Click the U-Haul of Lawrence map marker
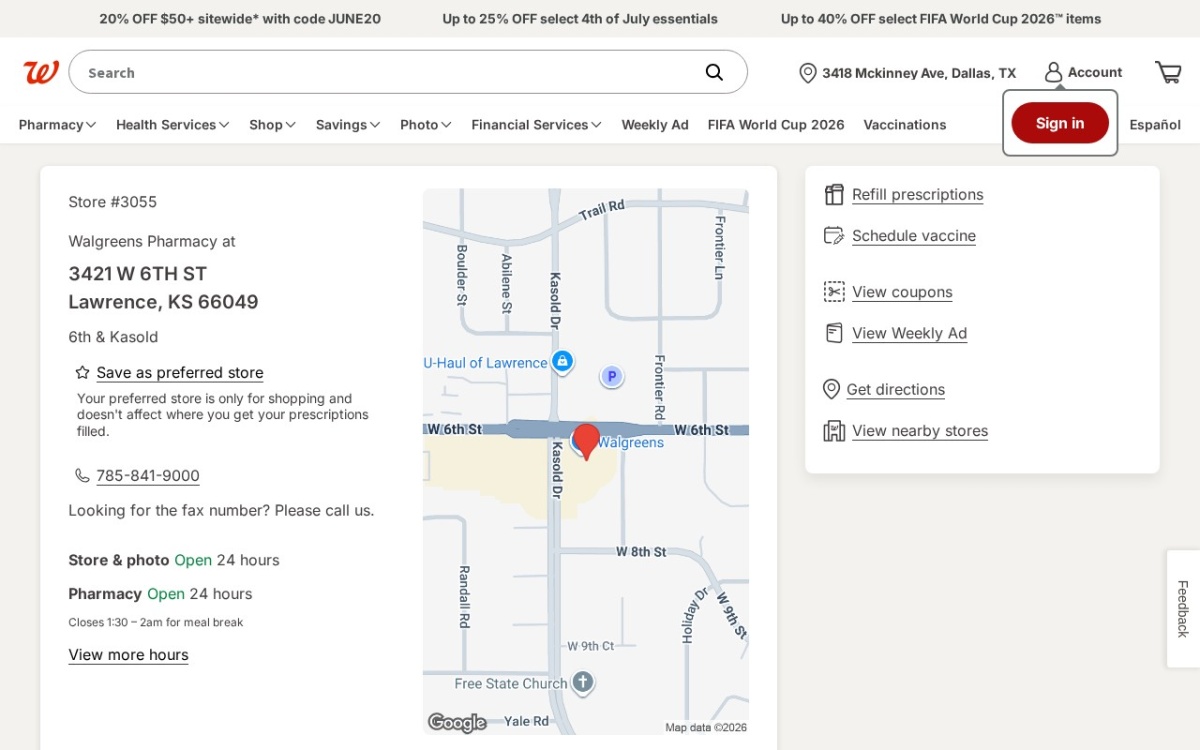The image size is (1200, 750). [562, 361]
